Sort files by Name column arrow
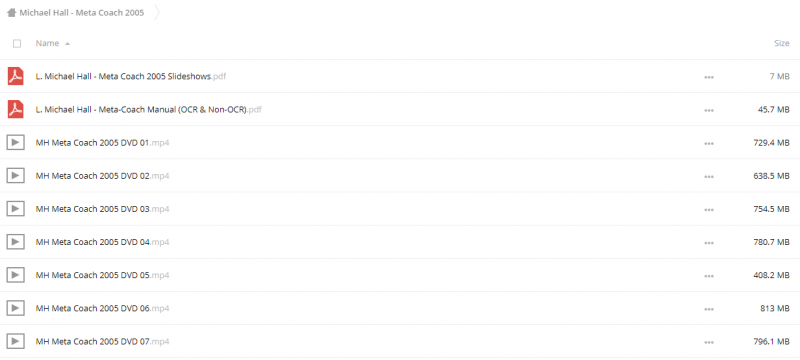800x360 pixels. click(67, 44)
